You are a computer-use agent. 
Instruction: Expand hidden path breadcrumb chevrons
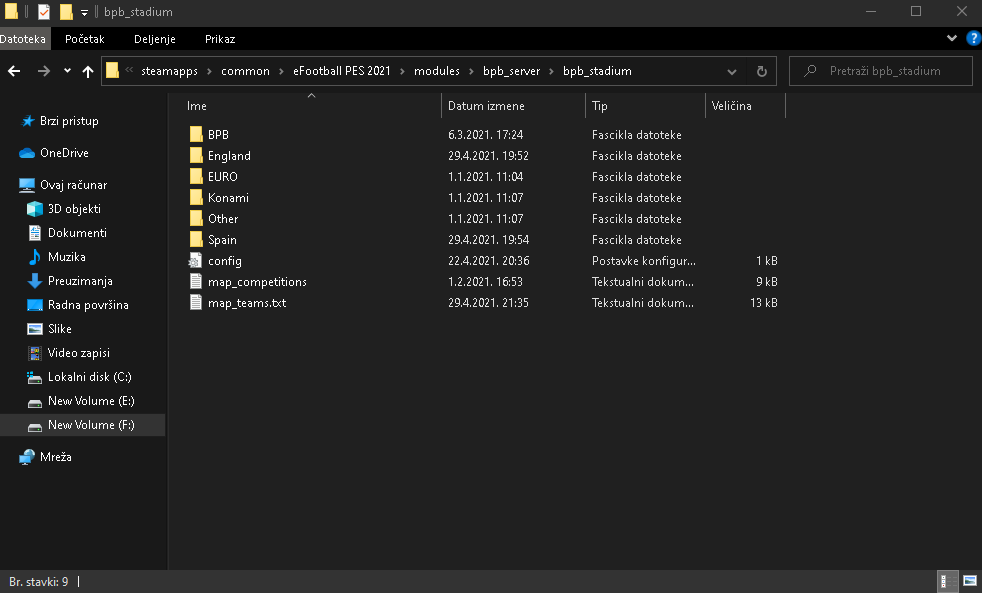pyautogui.click(x=129, y=70)
